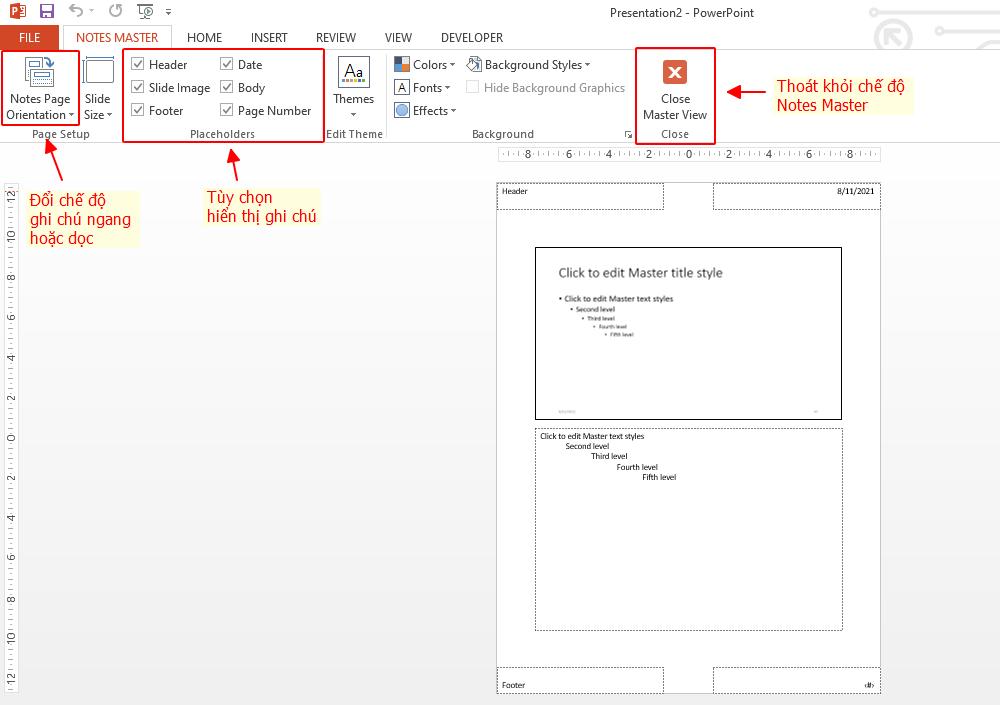Toggle the Slide Image placeholder checkbox
This screenshot has width=1000, height=705.
[x=137, y=87]
